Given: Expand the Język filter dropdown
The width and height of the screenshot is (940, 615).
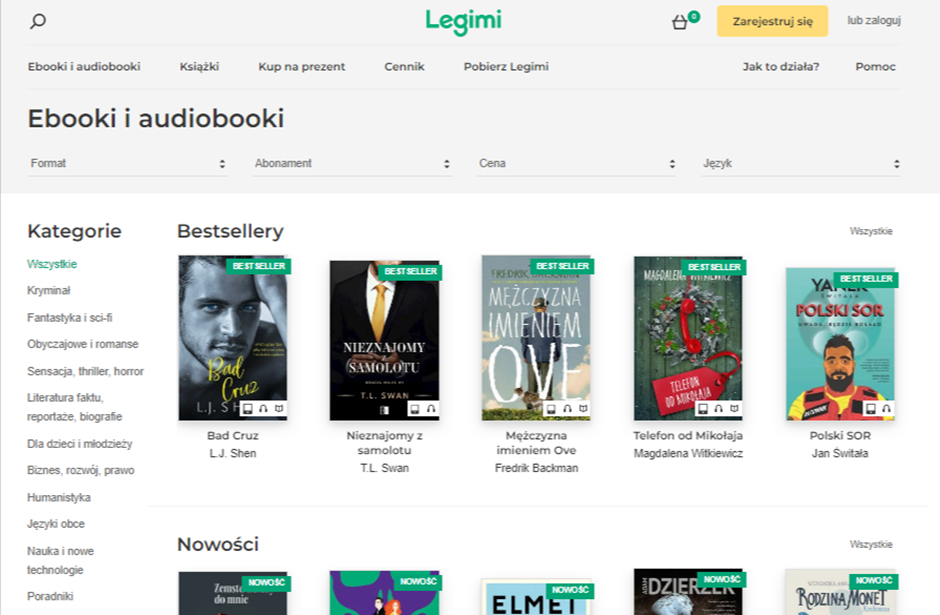Looking at the screenshot, I should pos(801,164).
